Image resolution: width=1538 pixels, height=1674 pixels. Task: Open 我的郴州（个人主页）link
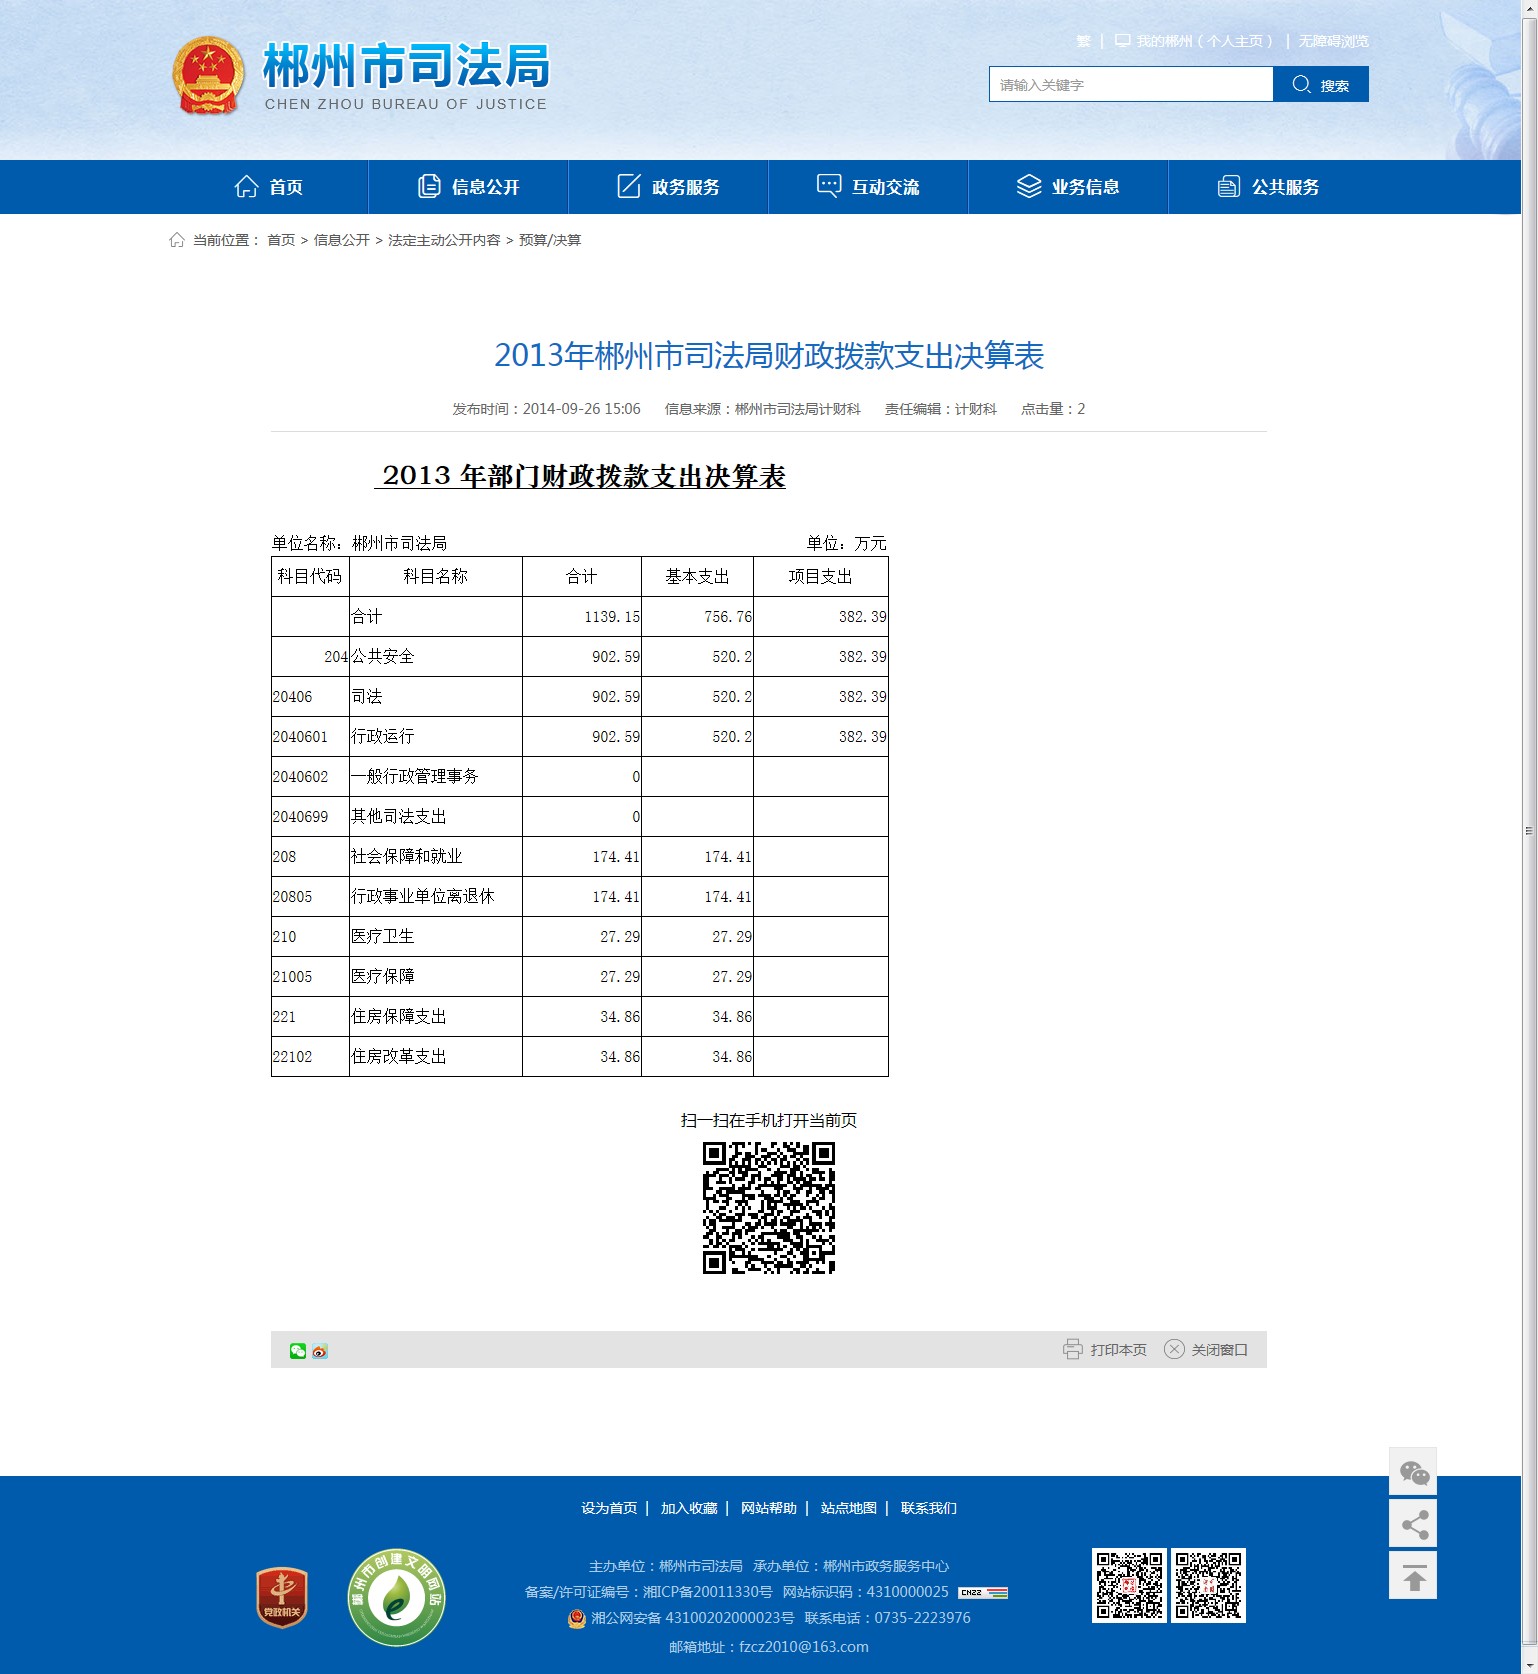1194,41
